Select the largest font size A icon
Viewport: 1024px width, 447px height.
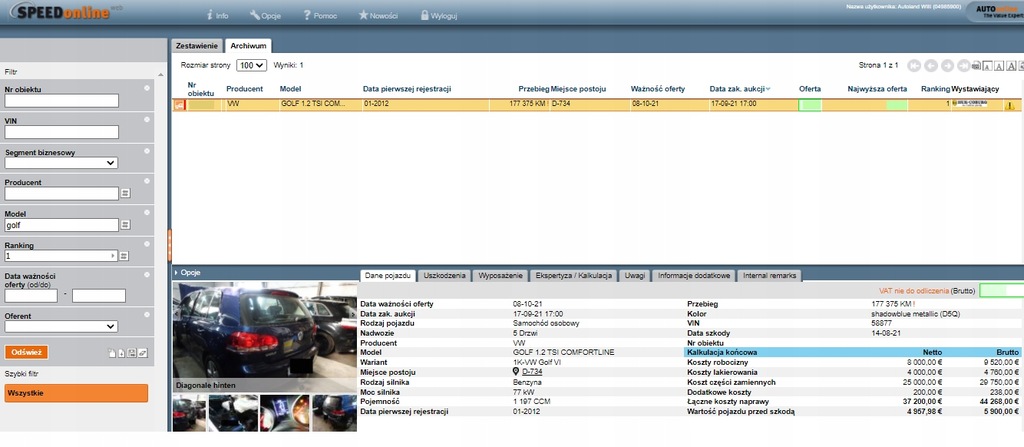pyautogui.click(x=1011, y=65)
